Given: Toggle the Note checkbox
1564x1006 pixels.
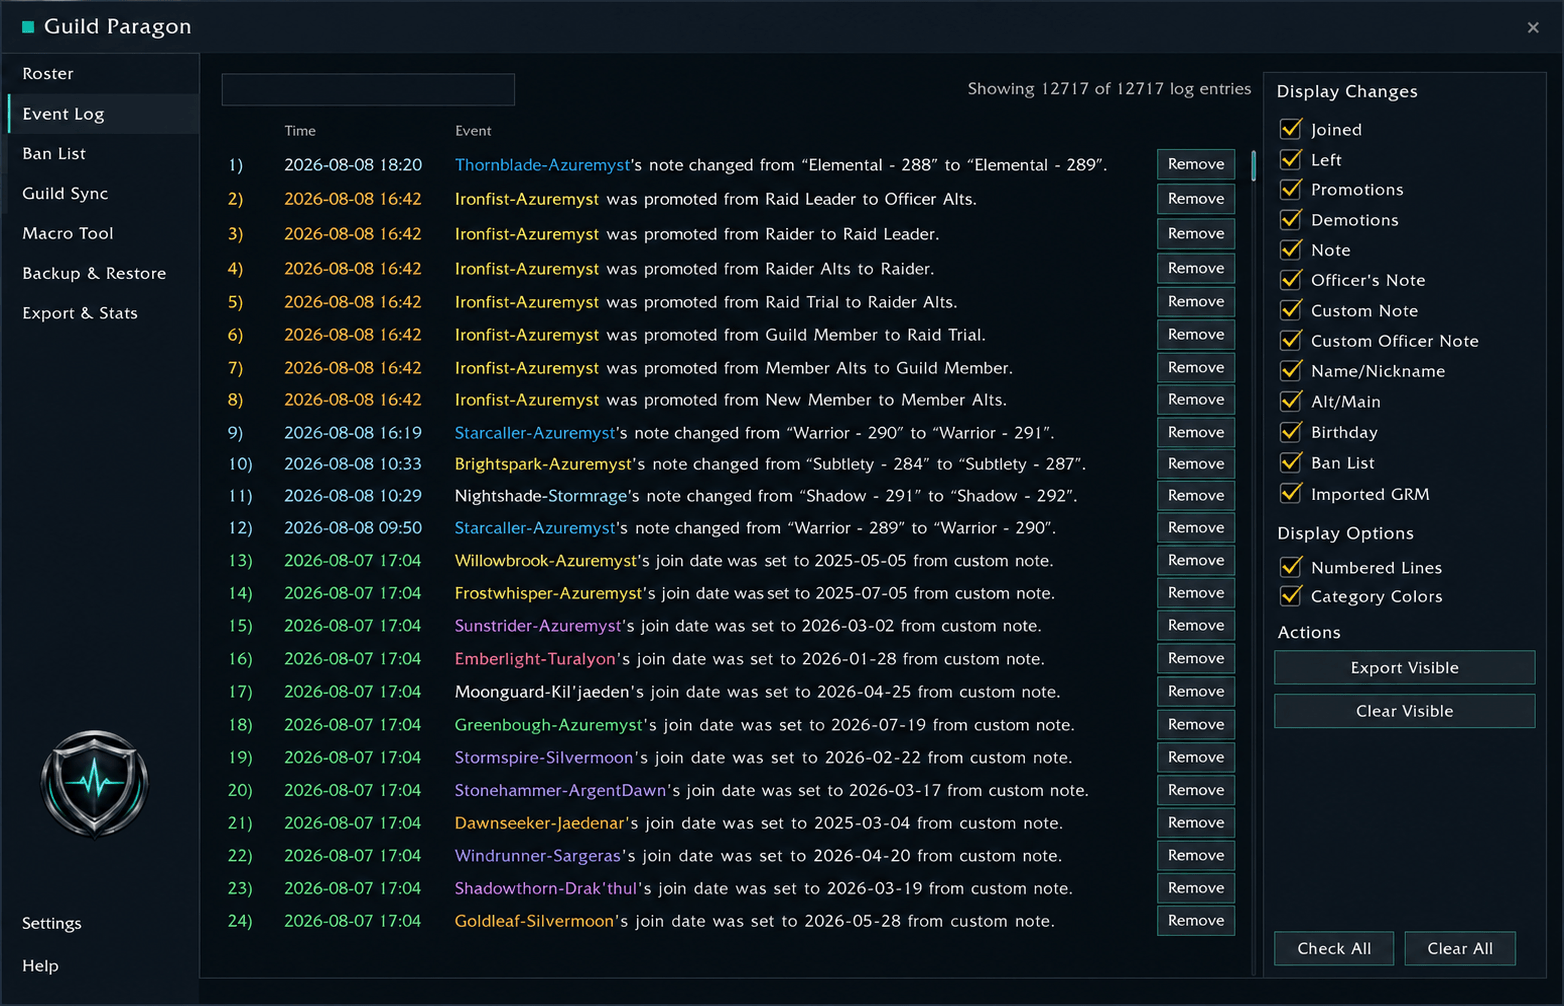Looking at the screenshot, I should 1291,249.
